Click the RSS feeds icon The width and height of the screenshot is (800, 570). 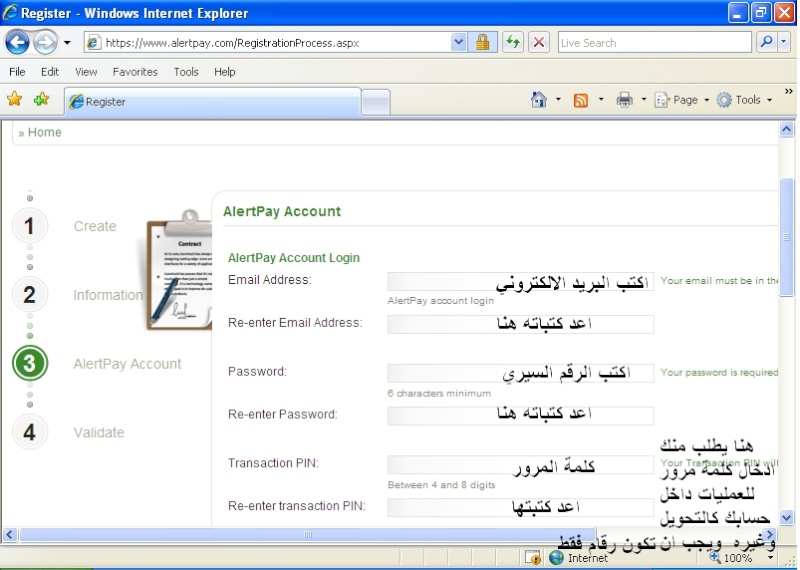pyautogui.click(x=581, y=100)
